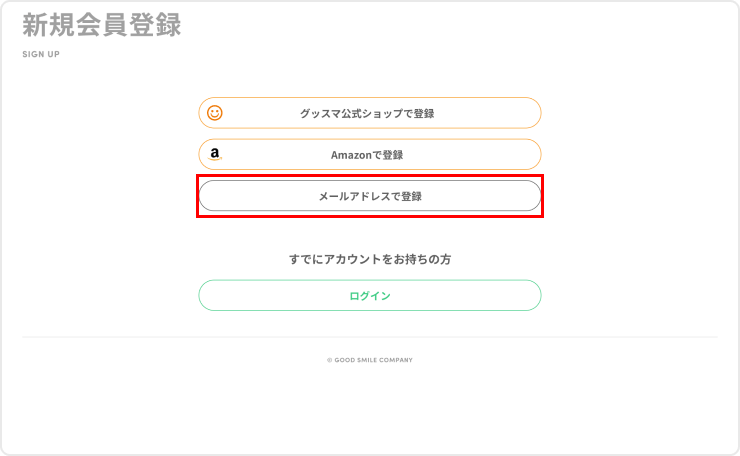Sign up using the email address option
The image size is (740, 456).
pos(369,196)
